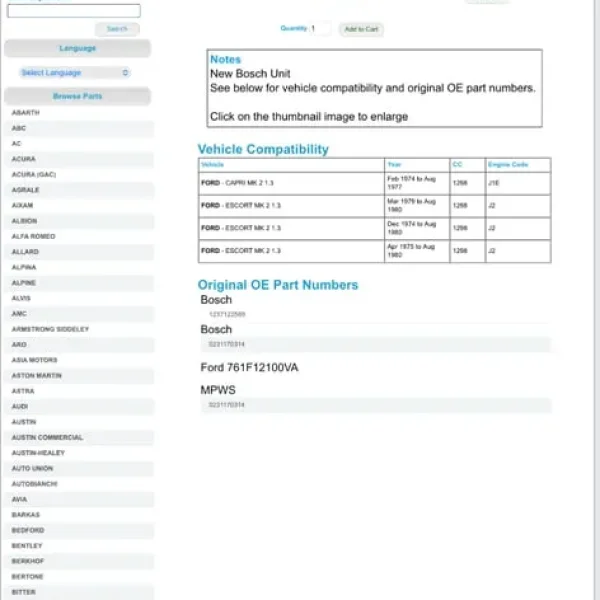Viewport: 600px width, 600px height.
Task: Select the ACURA brand without GAC
Action: tap(24, 159)
